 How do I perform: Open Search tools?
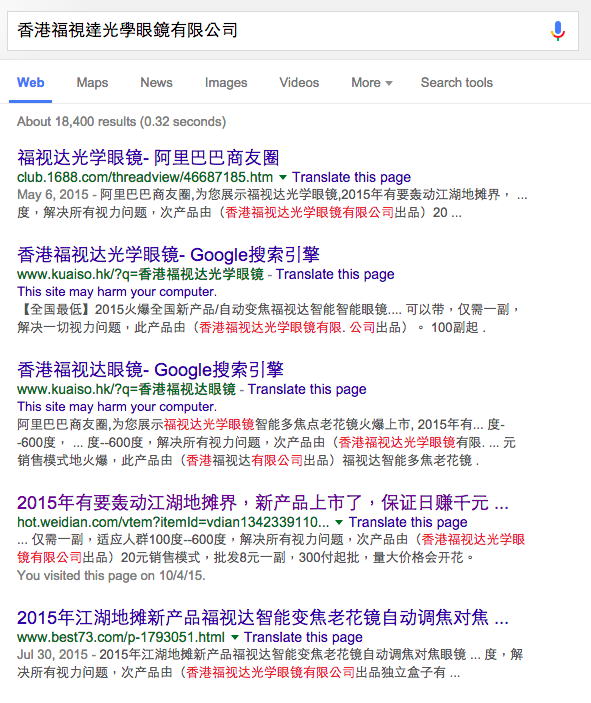click(456, 82)
